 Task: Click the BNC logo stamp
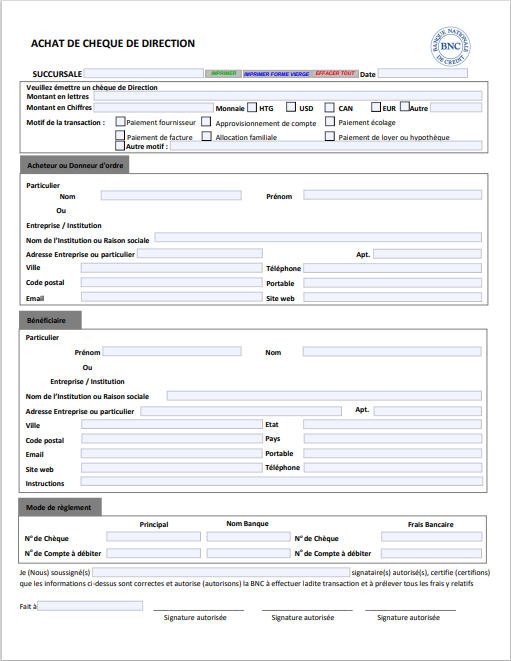450,46
